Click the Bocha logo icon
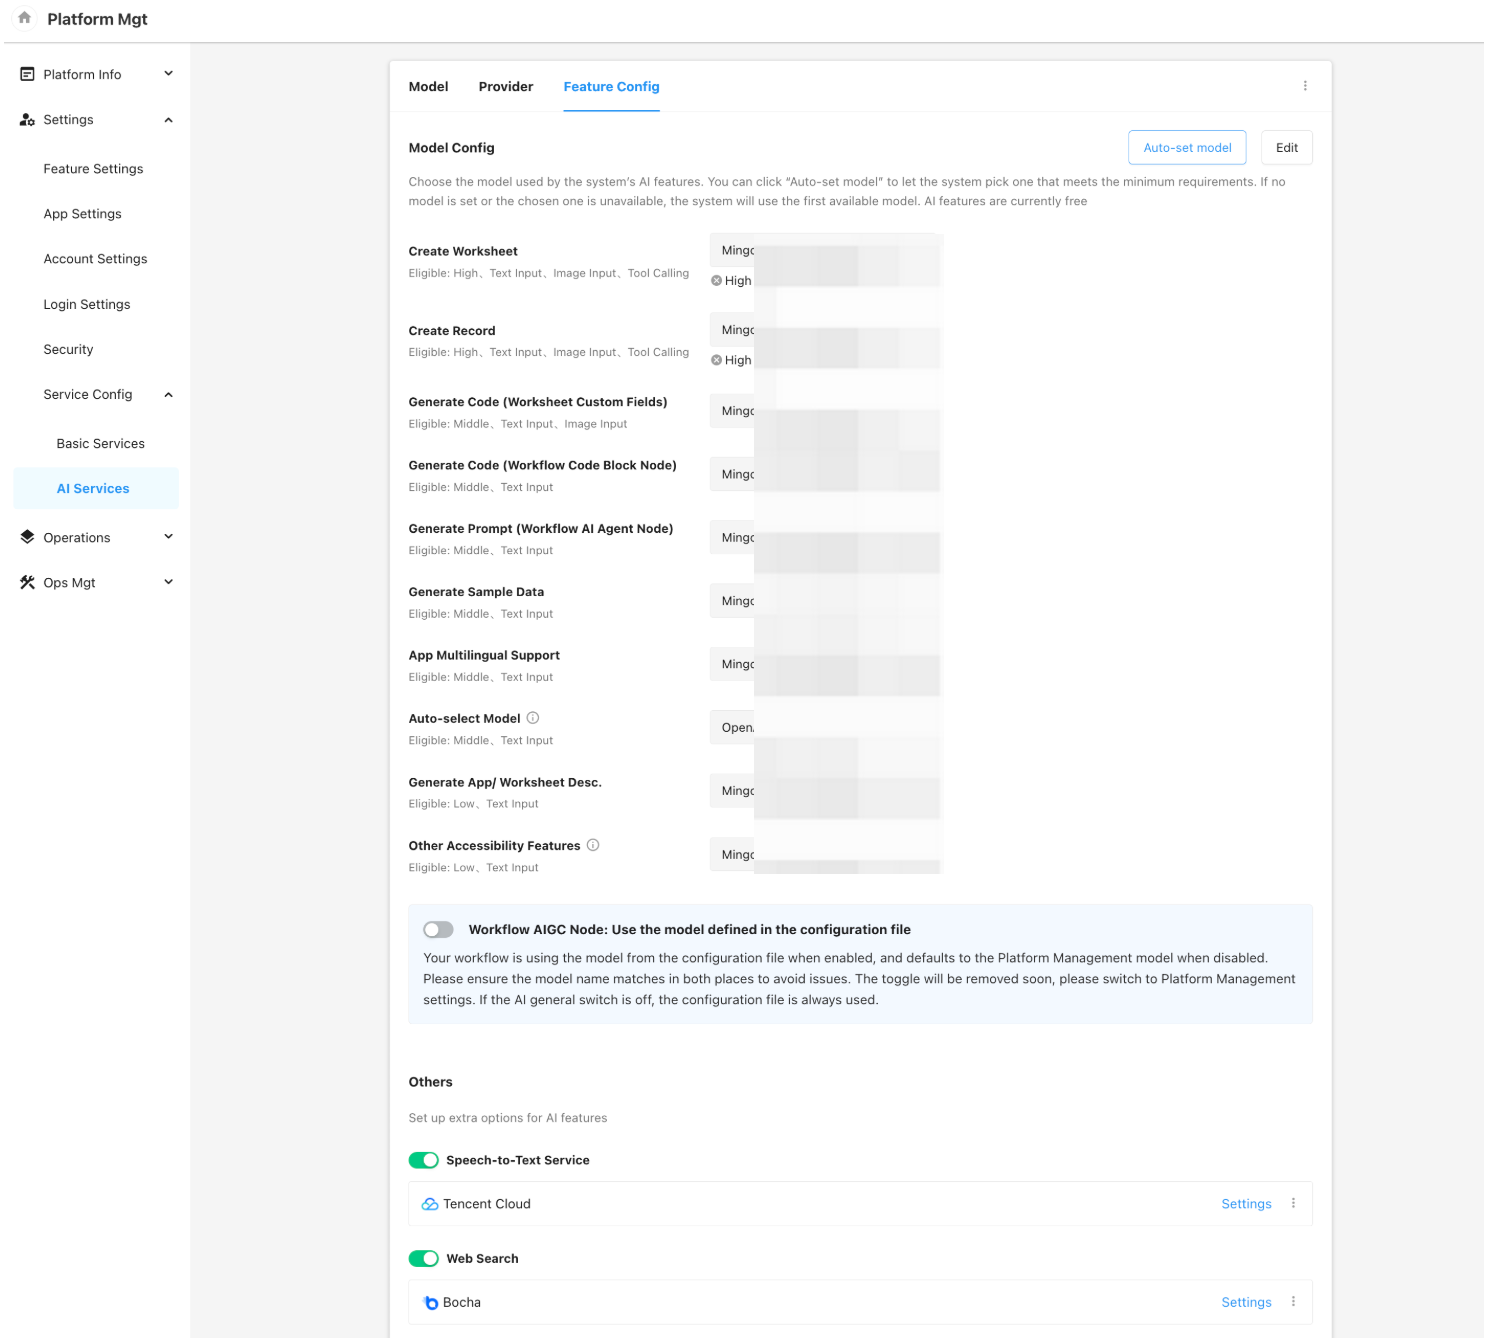Viewport: 1490px width, 1342px height. (431, 1302)
